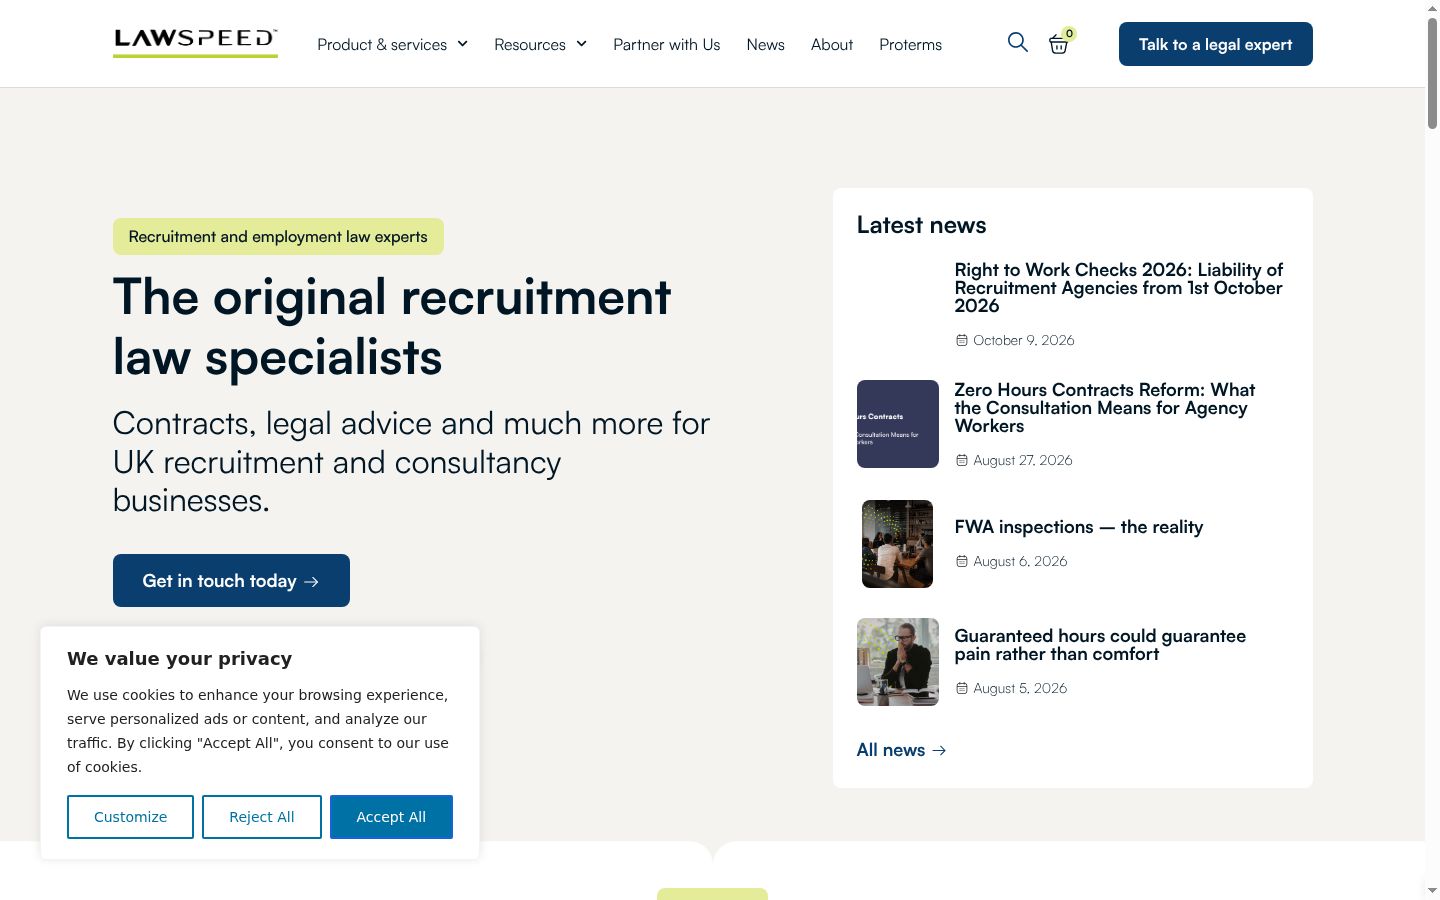Image resolution: width=1440 pixels, height=900 pixels.
Task: Expand the Product & services dropdown
Action: click(x=392, y=44)
